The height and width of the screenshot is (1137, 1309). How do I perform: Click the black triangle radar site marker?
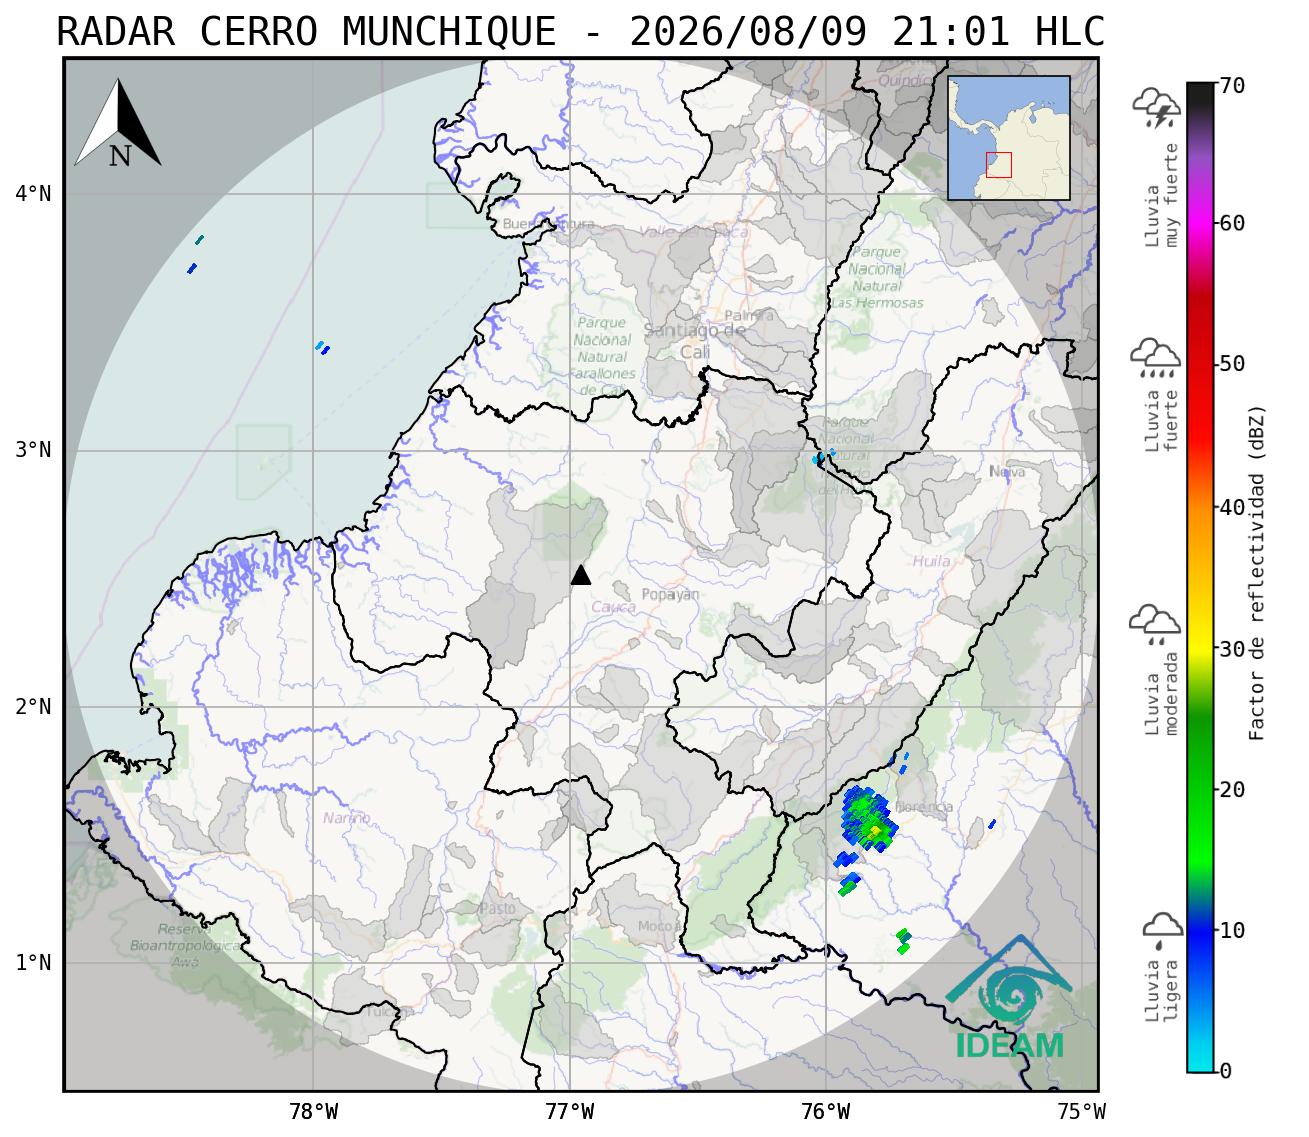(581, 575)
